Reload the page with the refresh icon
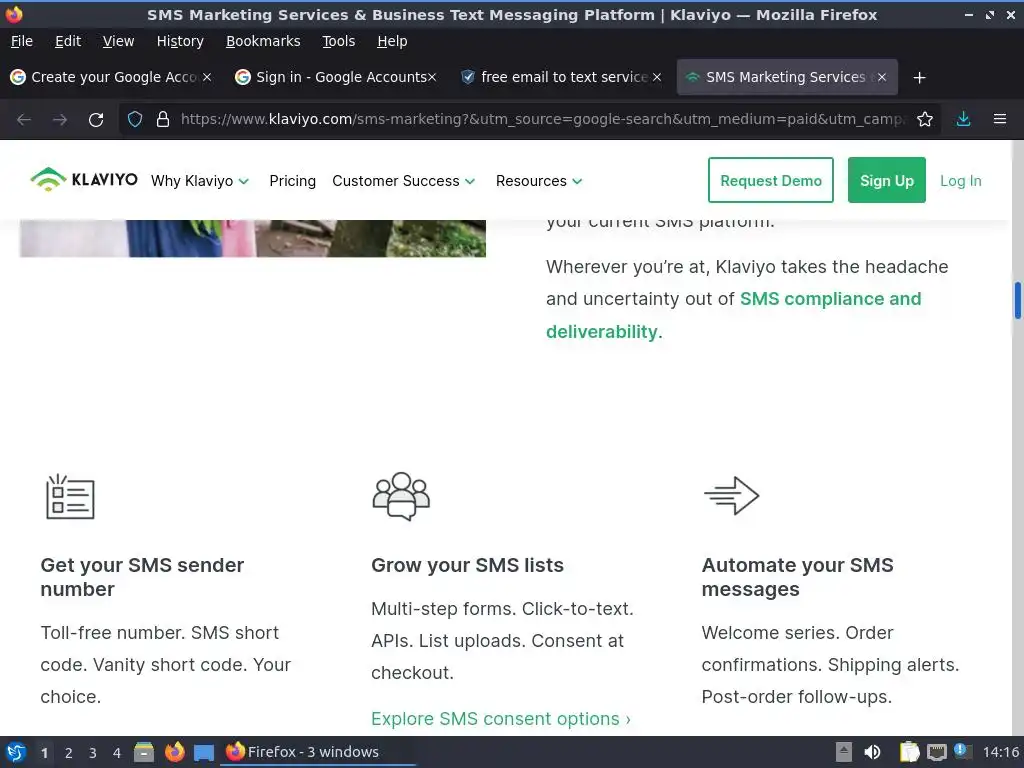Viewport: 1024px width, 768px height. point(96,120)
